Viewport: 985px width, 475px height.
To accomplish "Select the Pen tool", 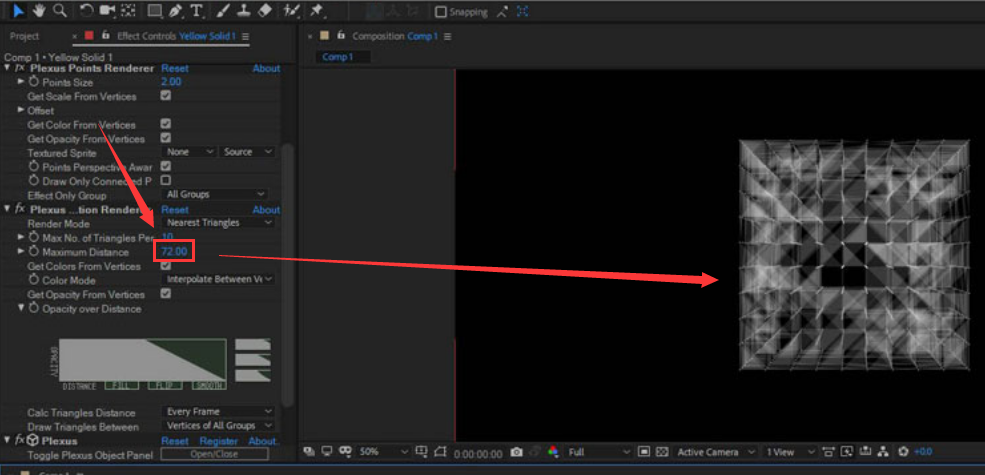I will [x=176, y=11].
